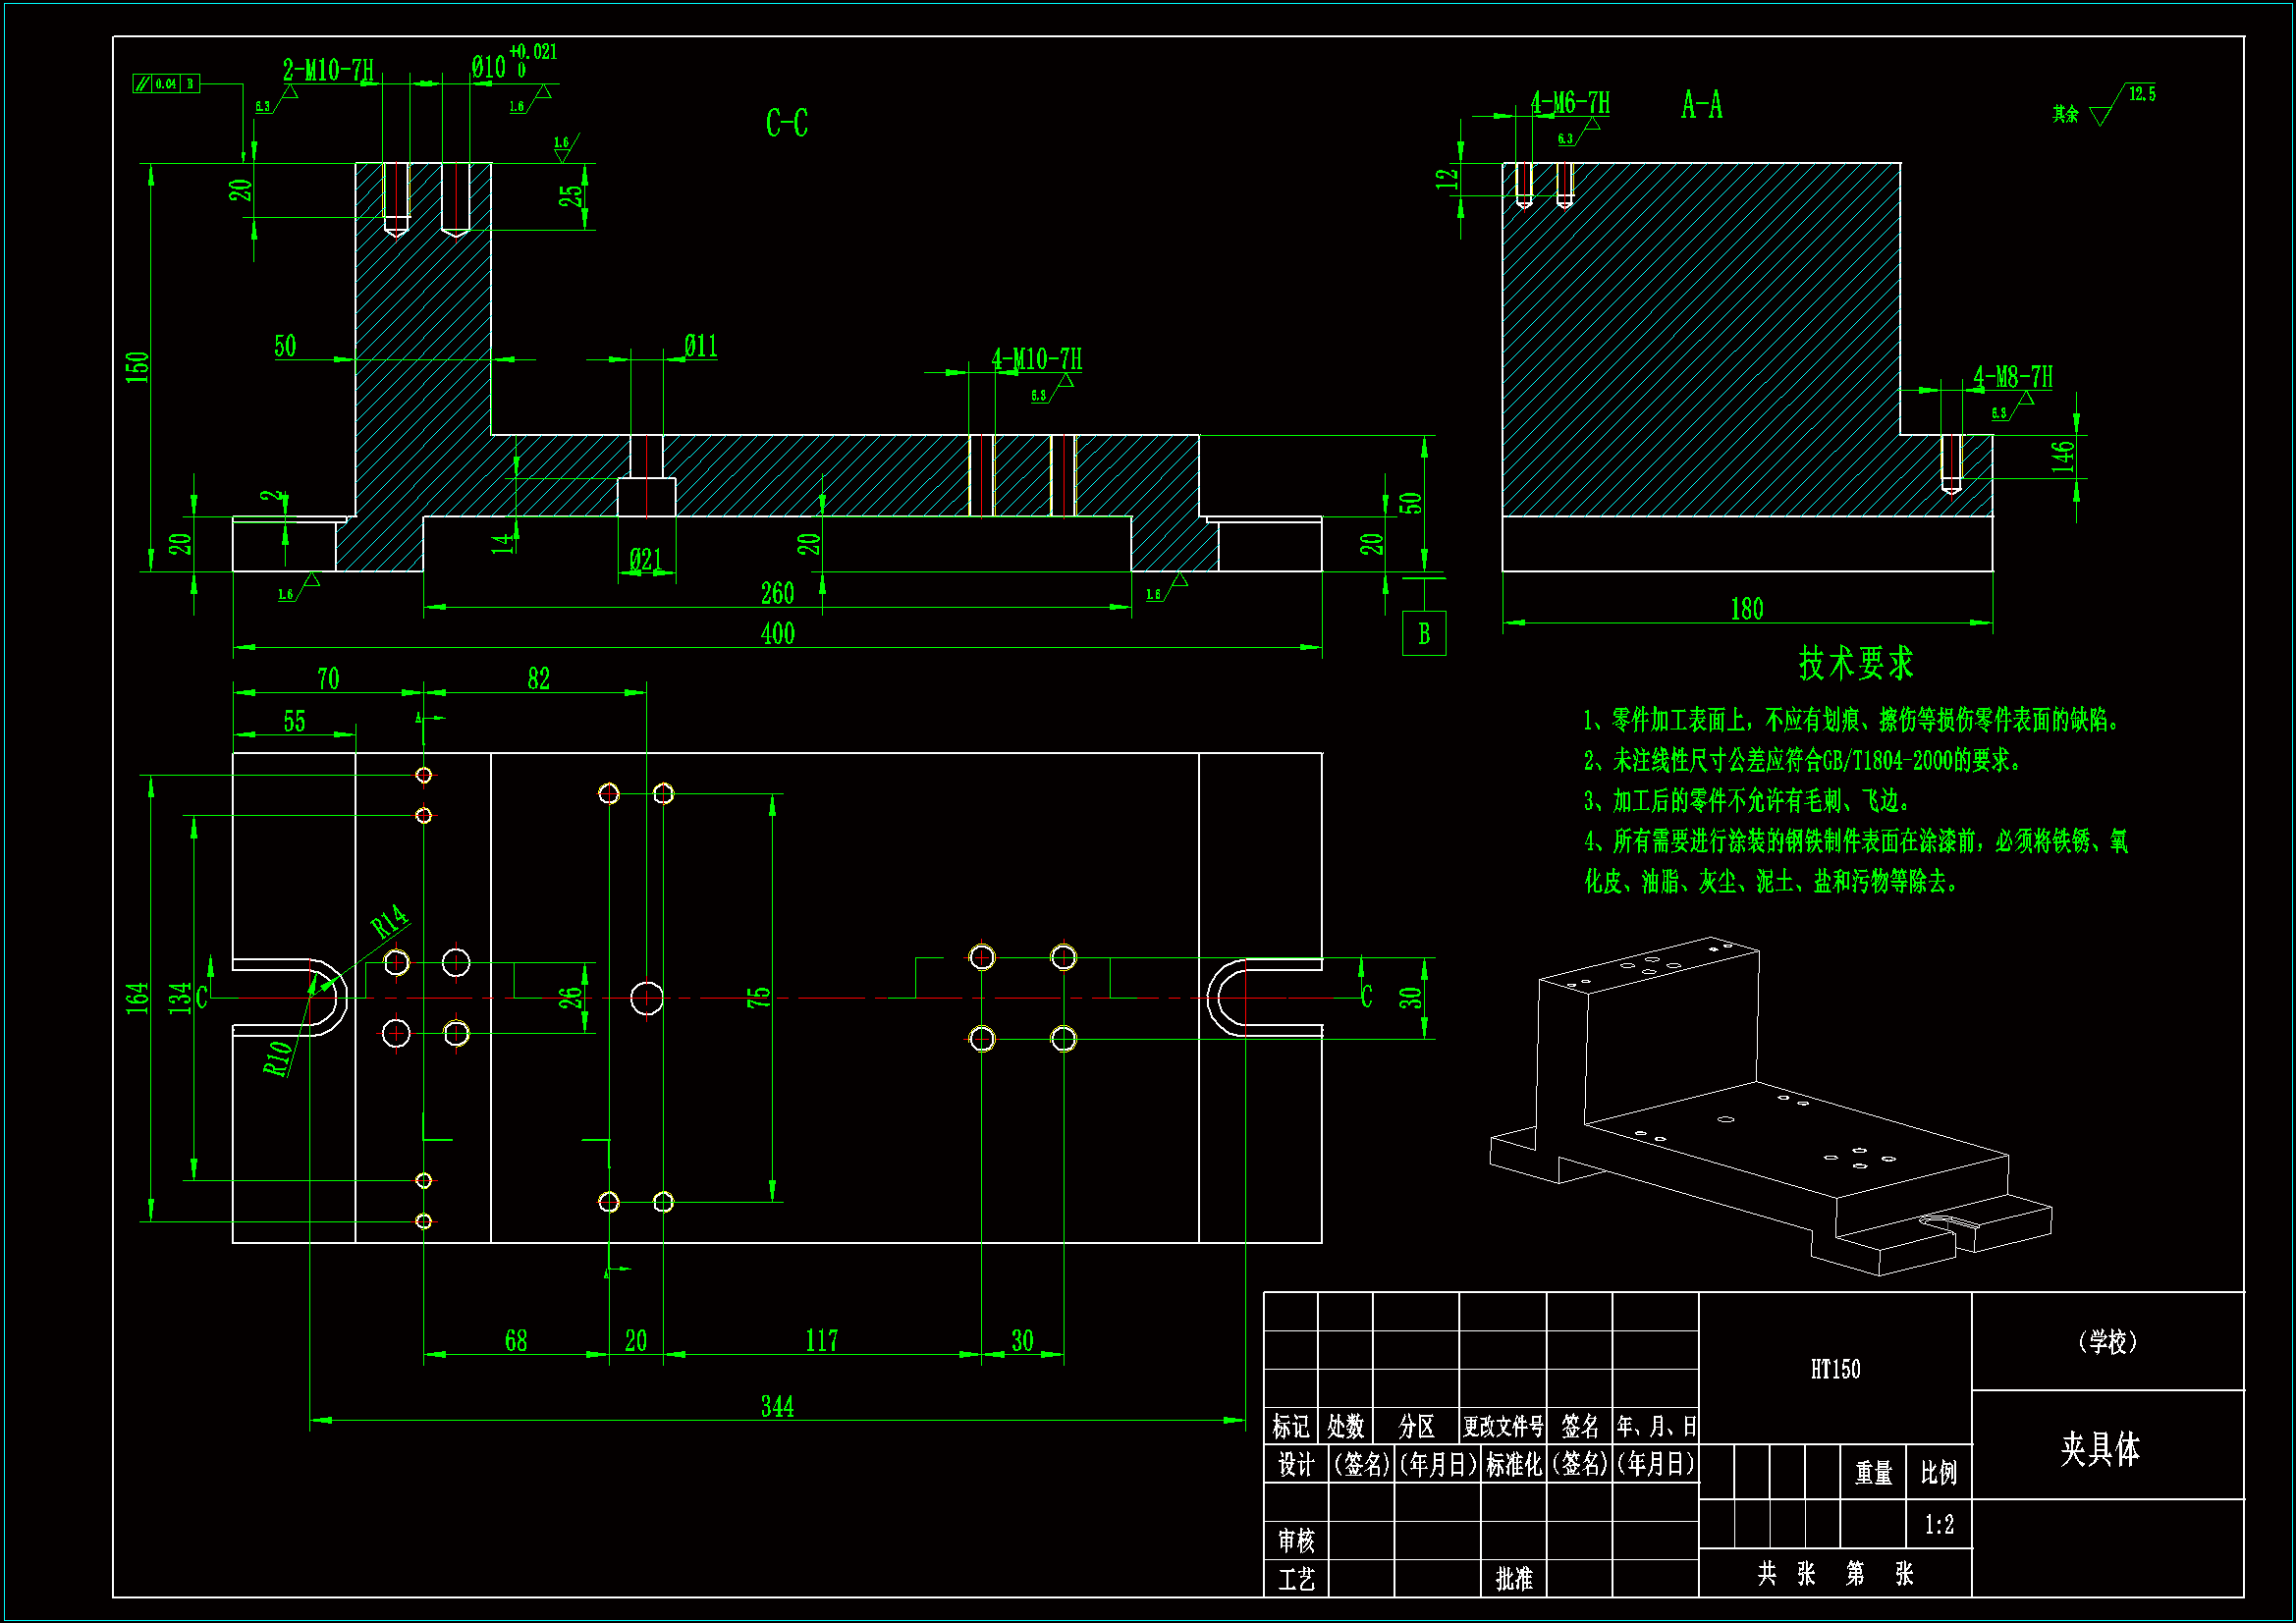This screenshot has height=1623, width=2296.
Task: Click the parallelism tolerance frame 0.04 B
Action: click(166, 84)
